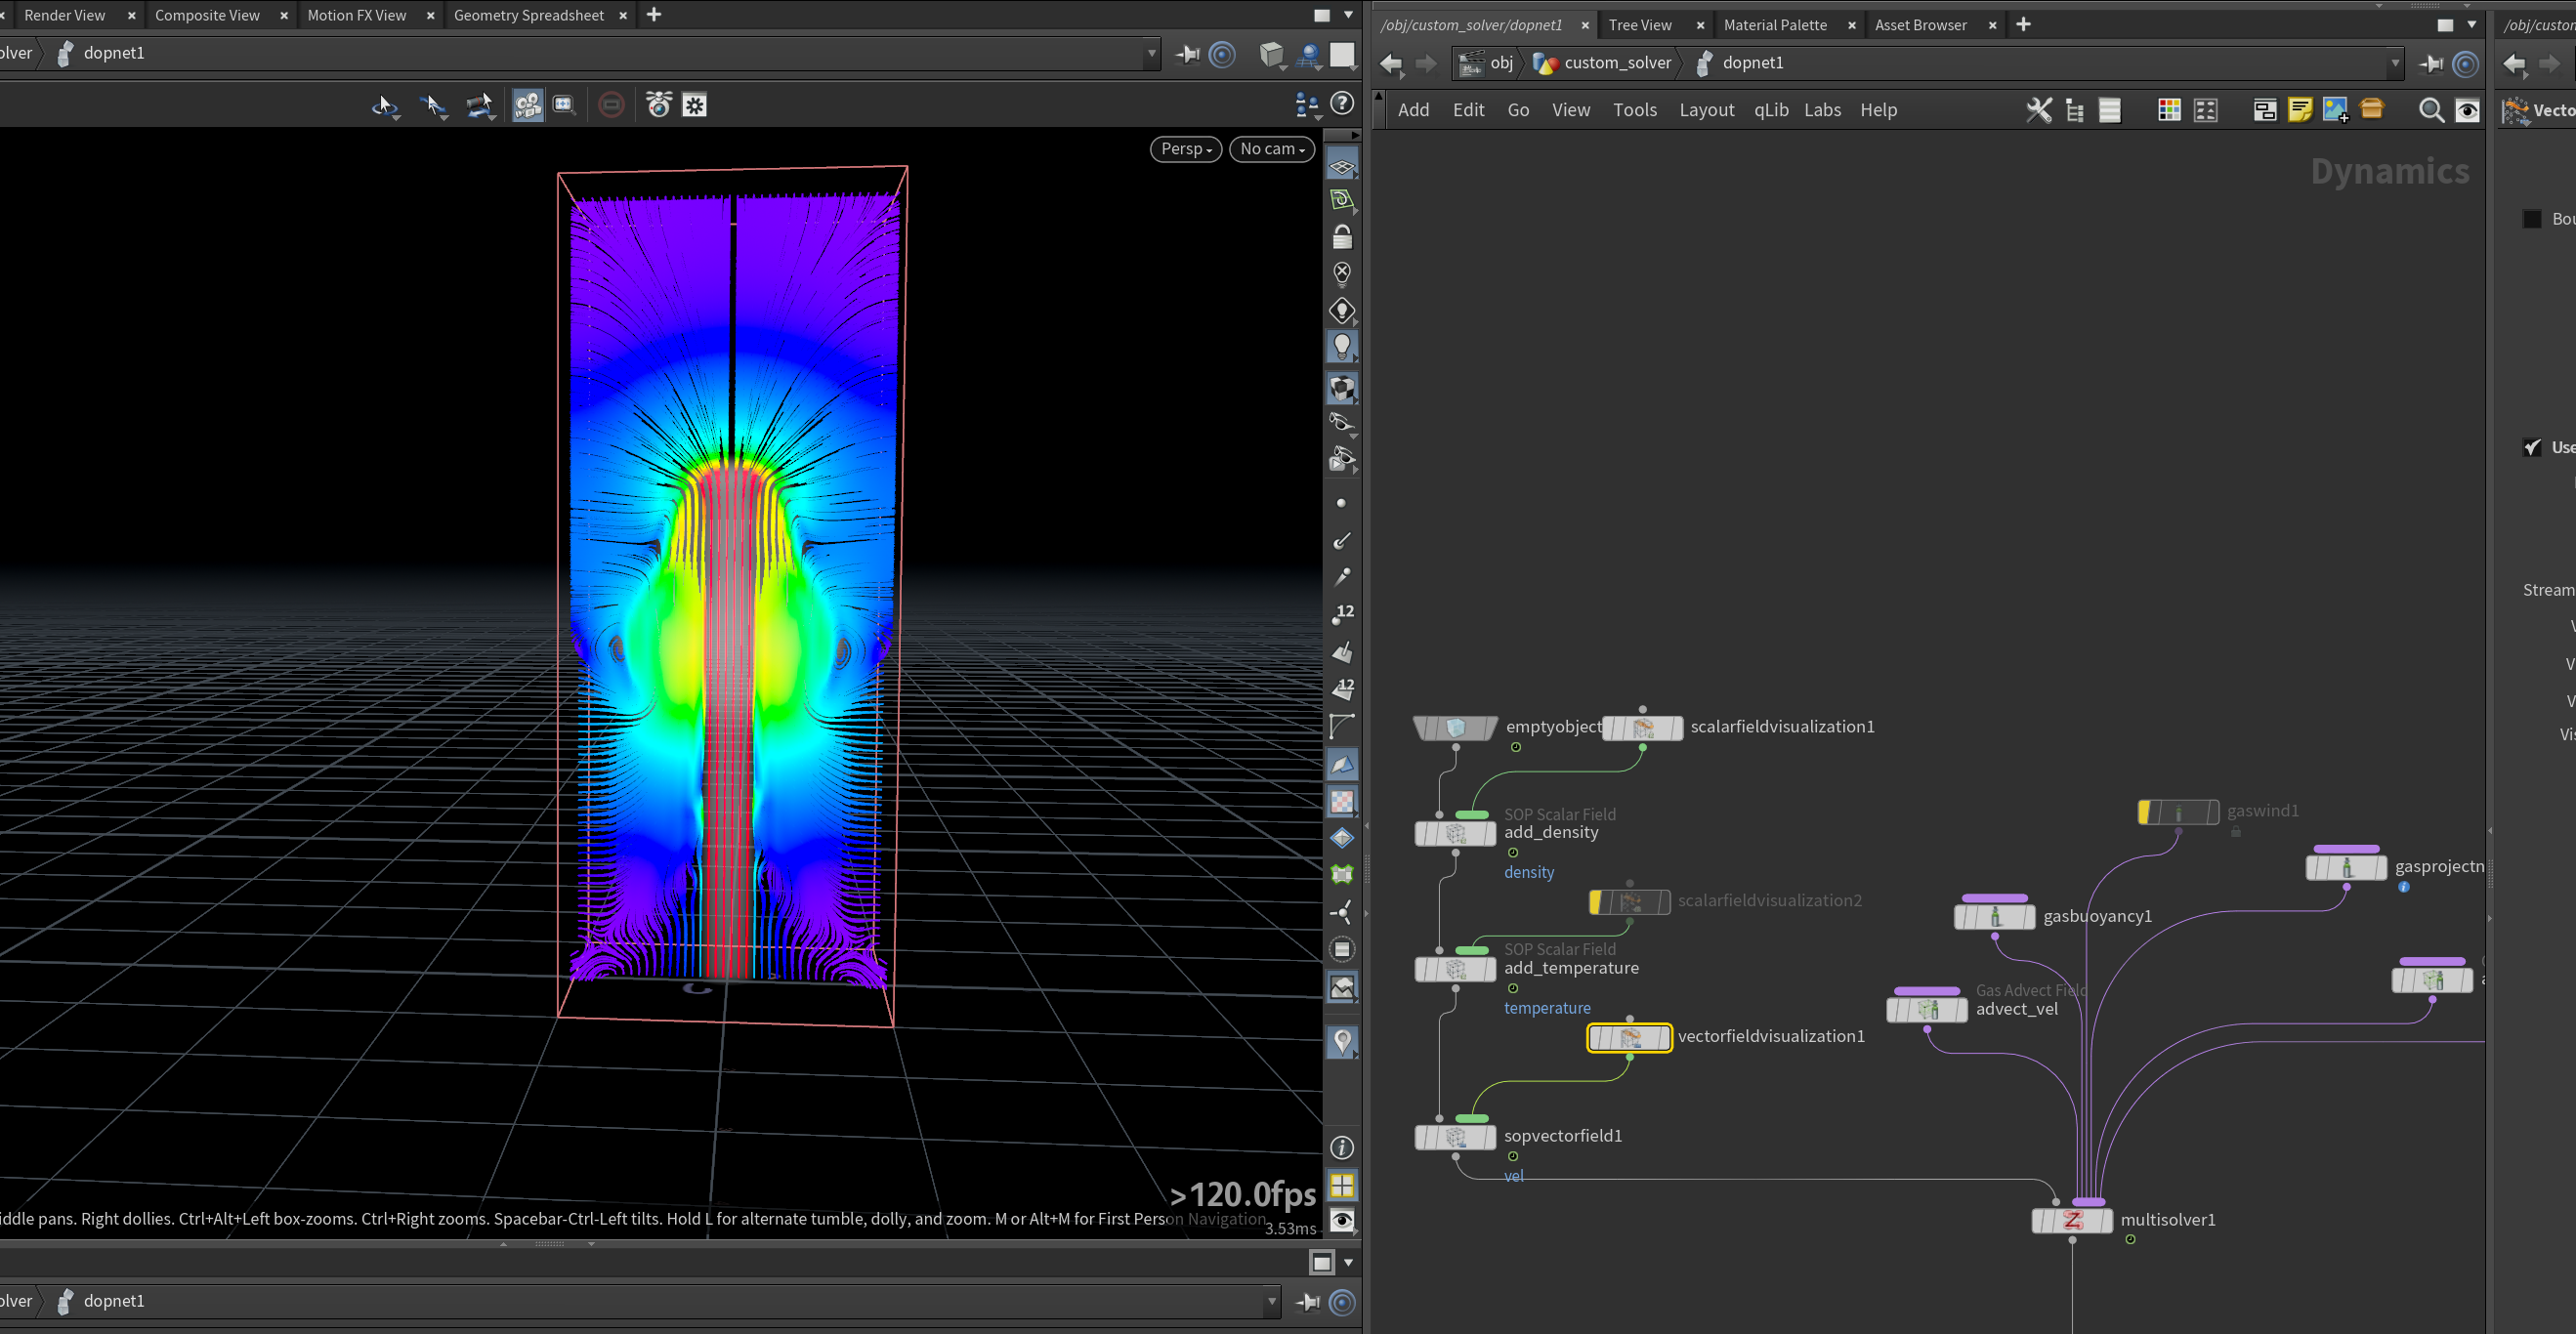
Task: Switch to the Geometry Spreadsheet tab
Action: [529, 15]
